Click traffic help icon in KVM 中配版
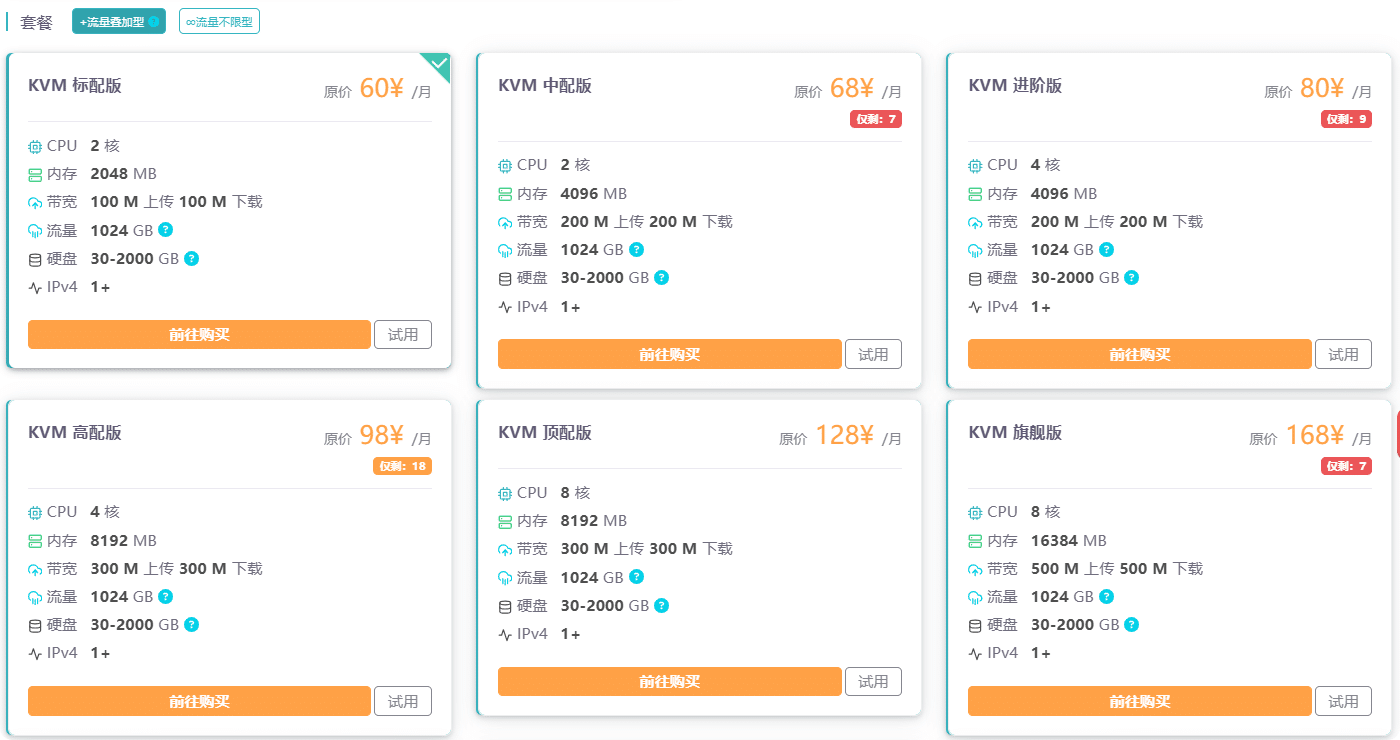The height and width of the screenshot is (740, 1400). point(636,250)
